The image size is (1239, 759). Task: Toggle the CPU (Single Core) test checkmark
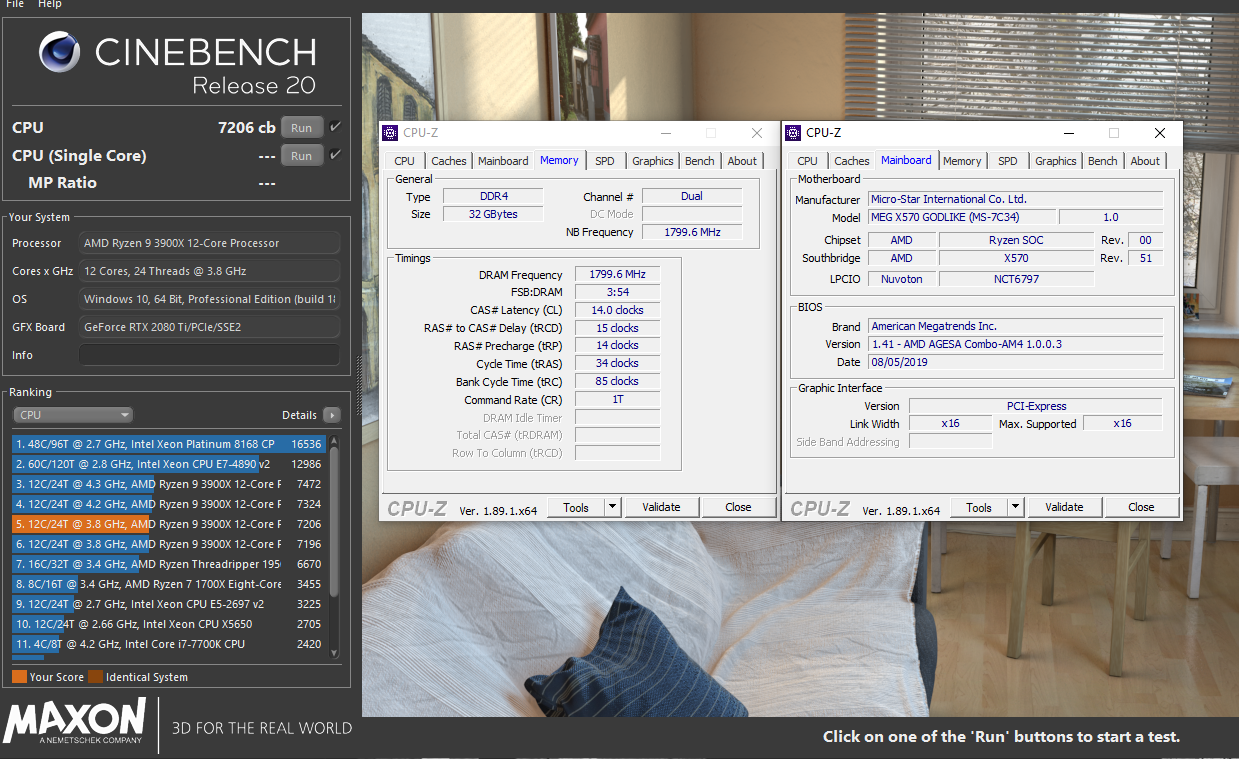(335, 155)
